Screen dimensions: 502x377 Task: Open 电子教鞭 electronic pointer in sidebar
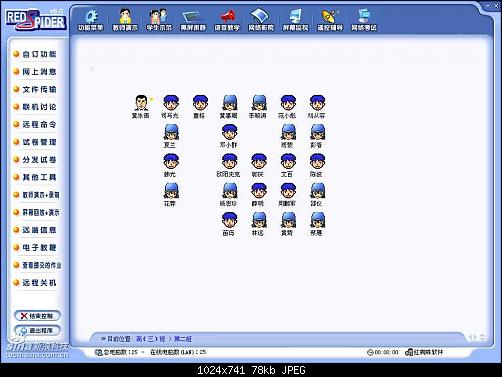coord(35,248)
